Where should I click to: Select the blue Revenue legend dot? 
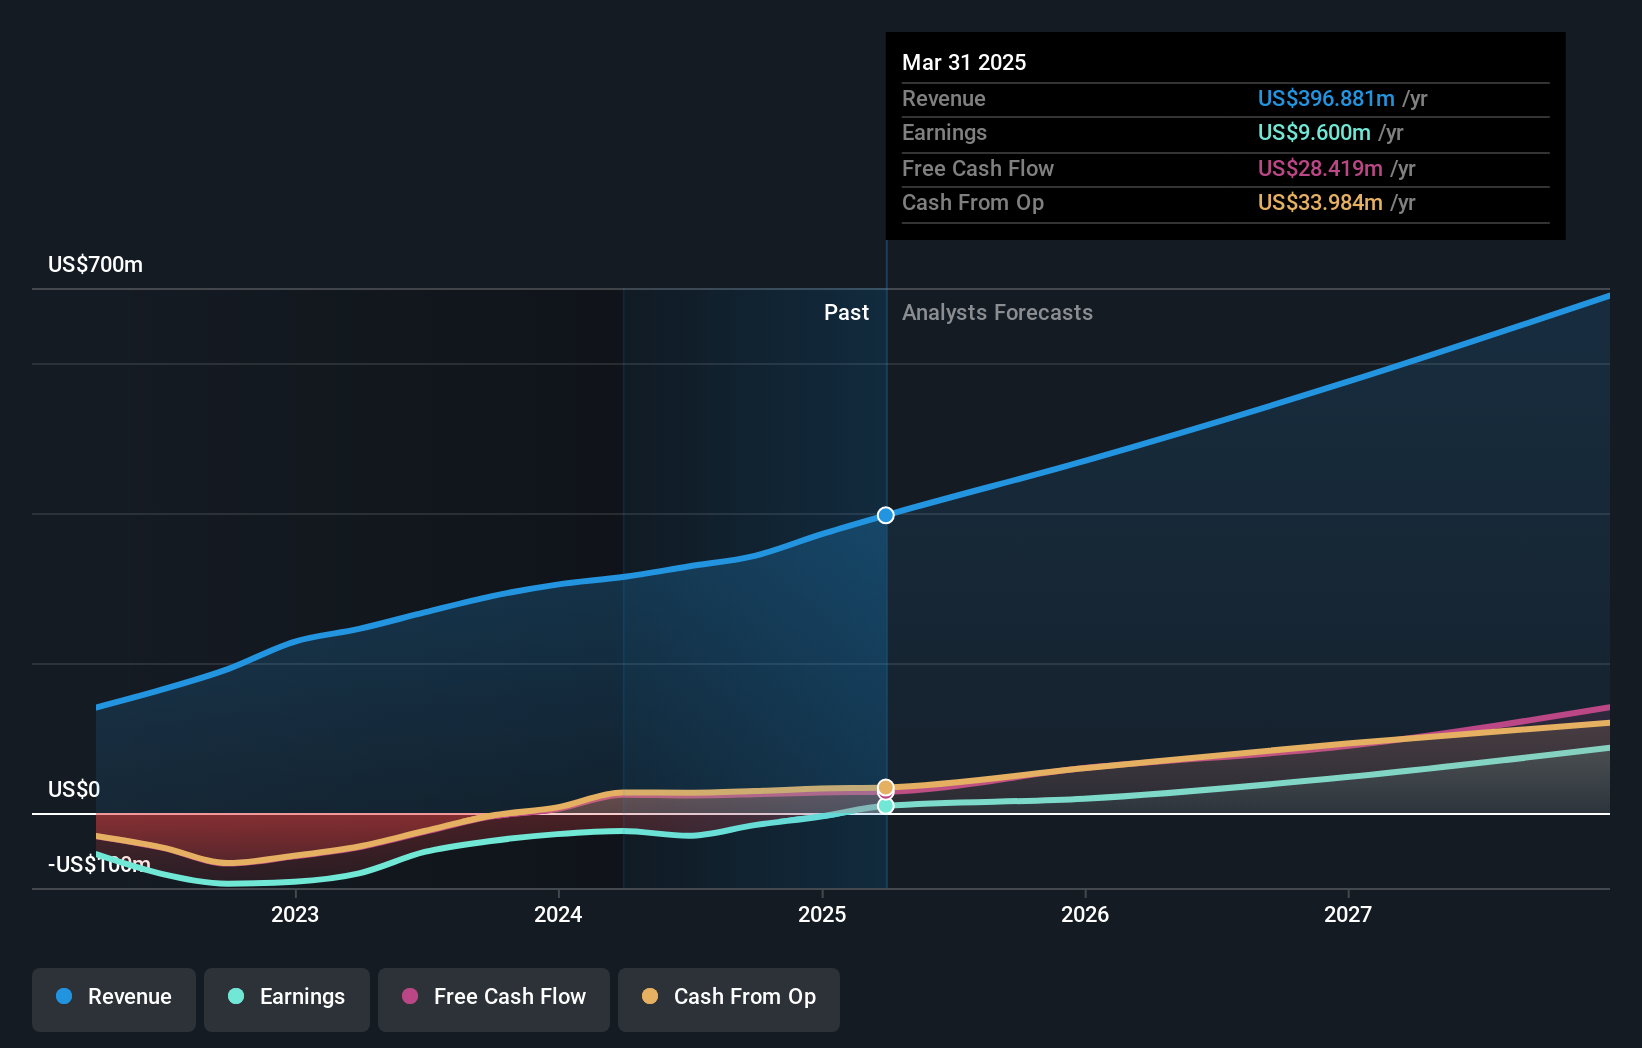pos(64,998)
